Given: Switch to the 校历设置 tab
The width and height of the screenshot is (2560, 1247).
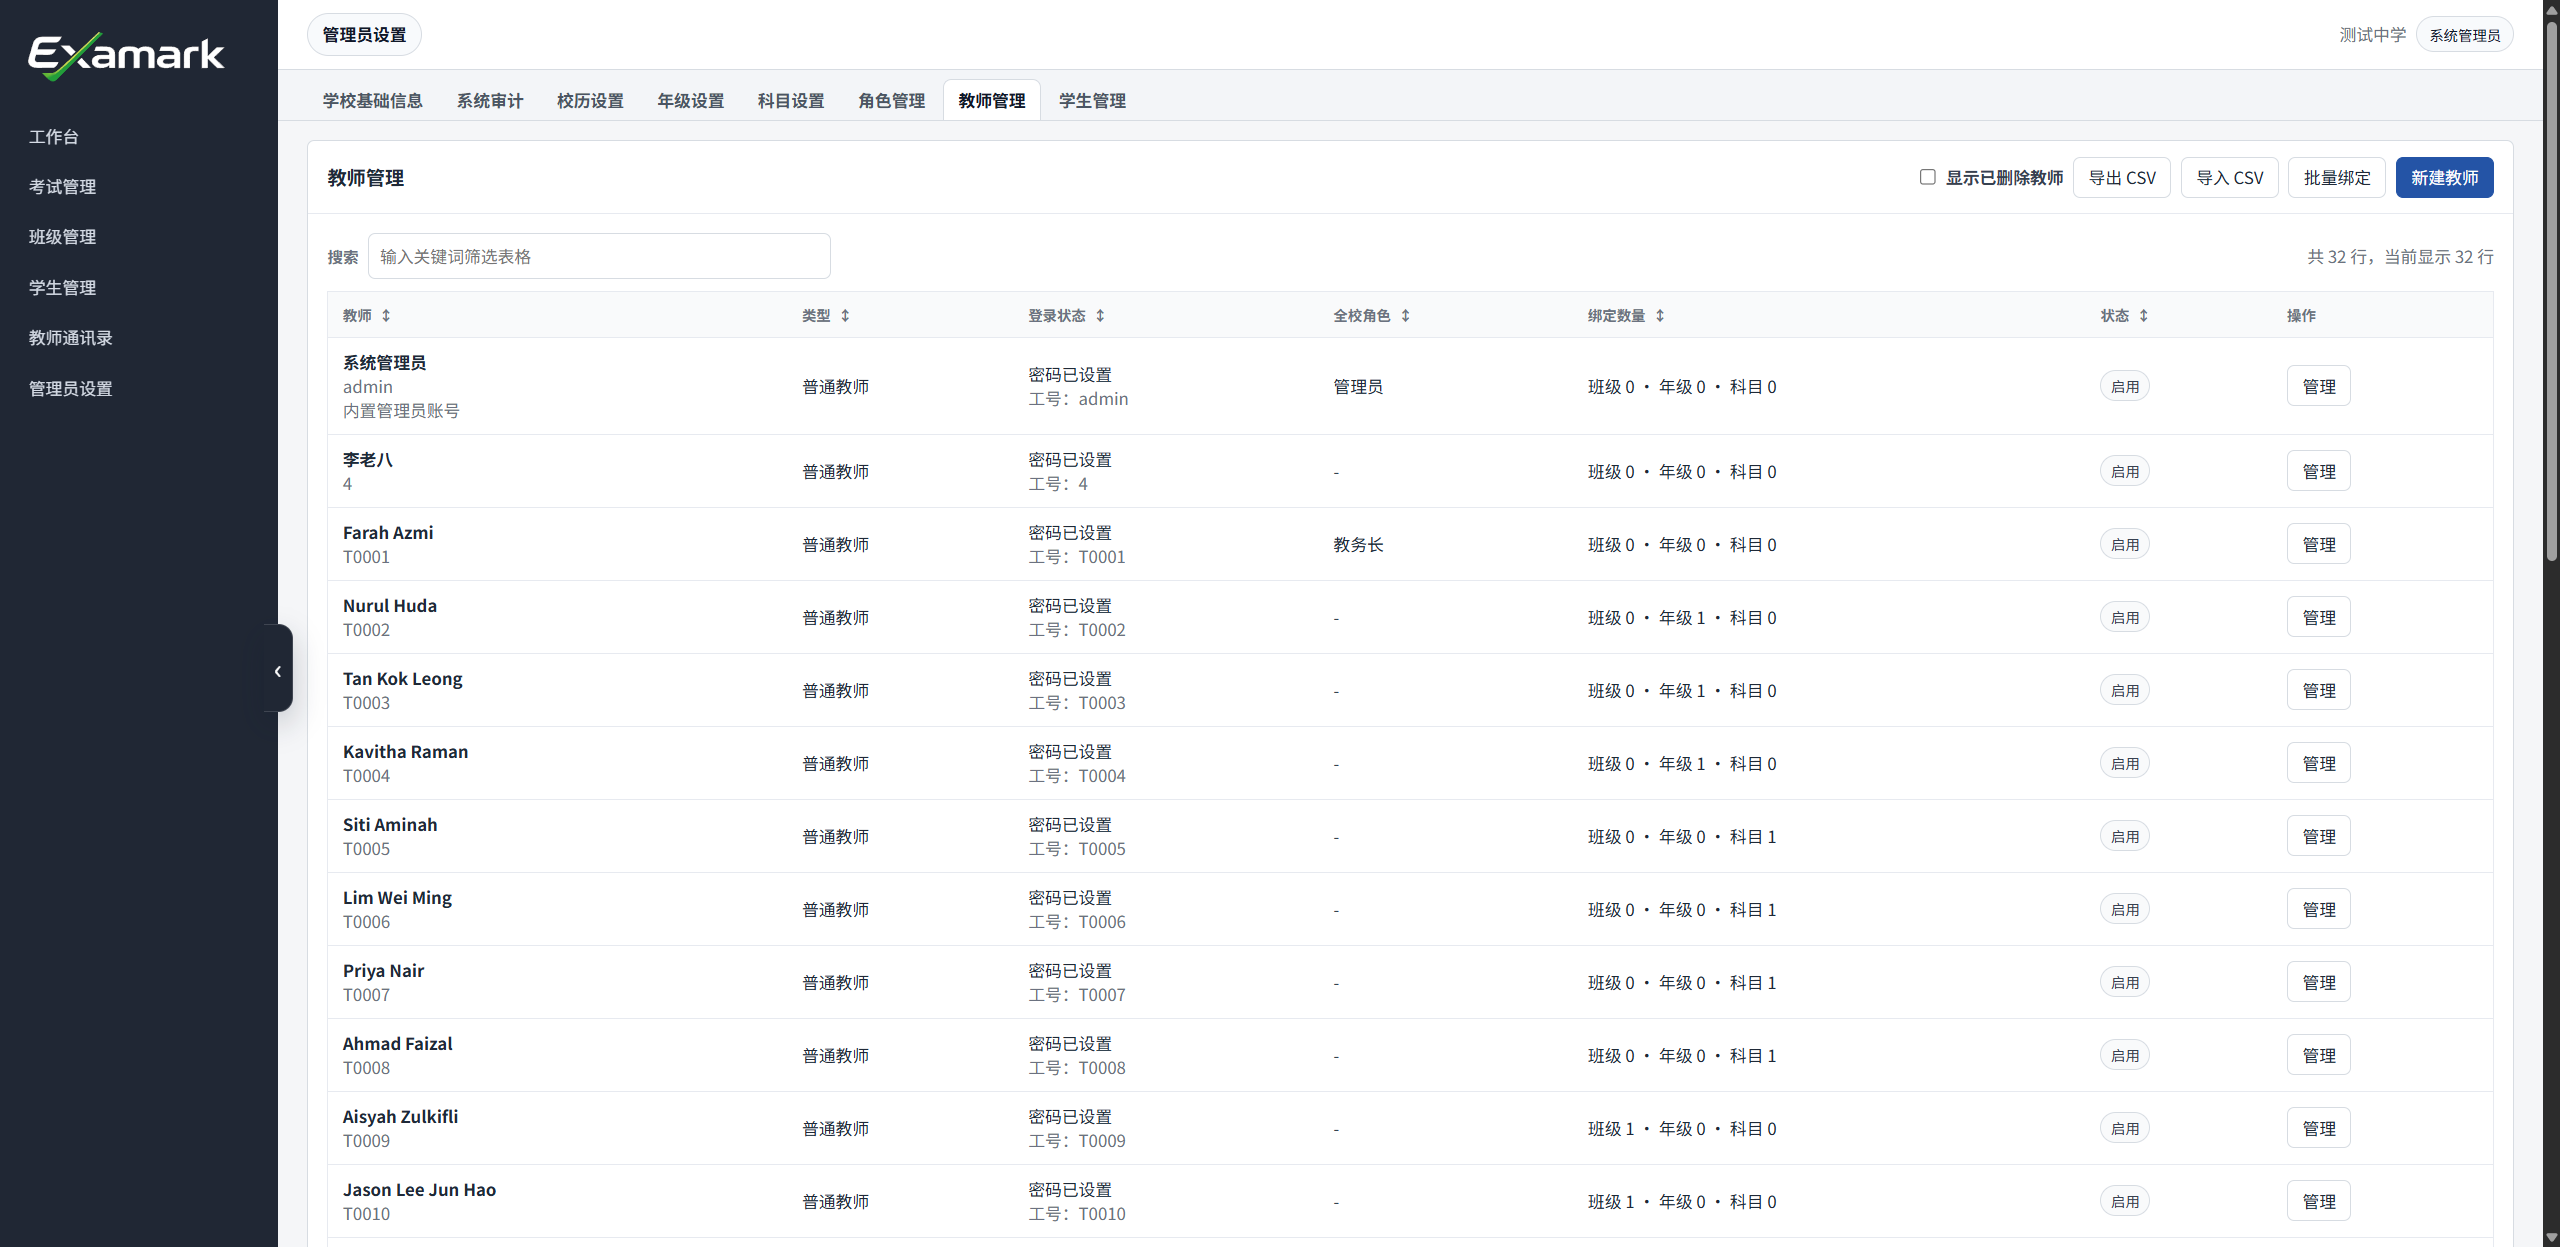Looking at the screenshot, I should 590,101.
